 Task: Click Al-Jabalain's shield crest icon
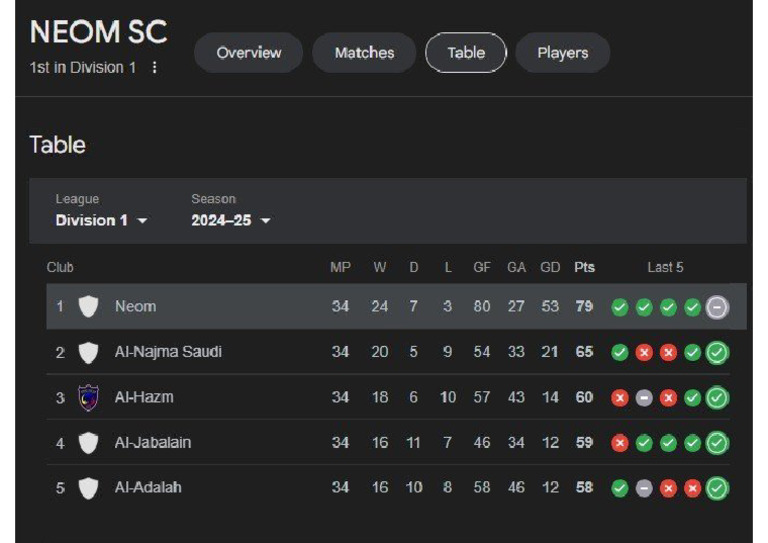click(89, 443)
